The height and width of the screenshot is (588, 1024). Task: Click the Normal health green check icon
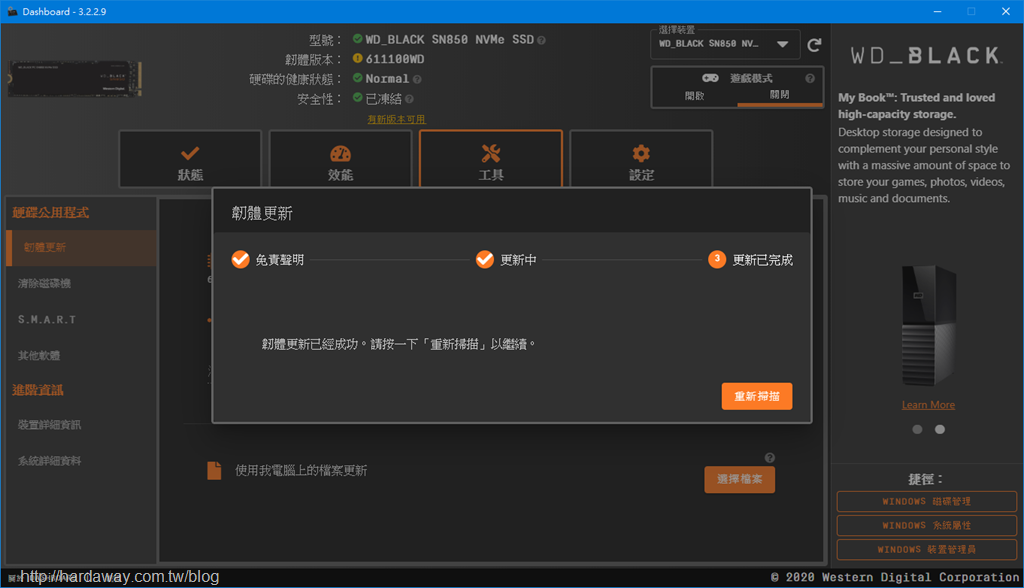point(357,78)
